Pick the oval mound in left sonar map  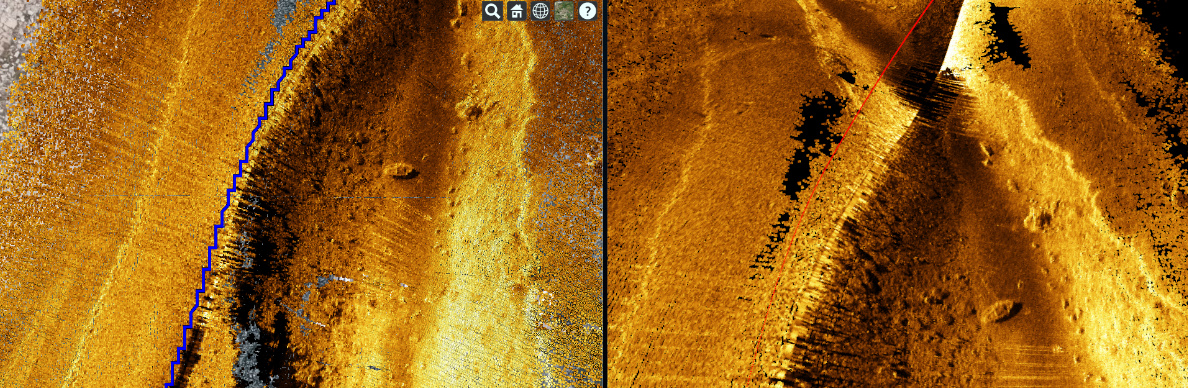pyautogui.click(x=401, y=171)
